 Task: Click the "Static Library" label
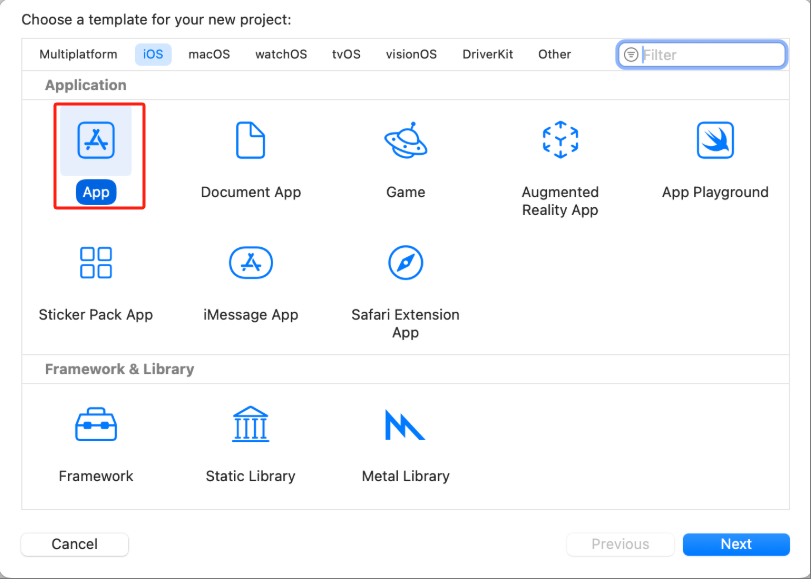[250, 476]
